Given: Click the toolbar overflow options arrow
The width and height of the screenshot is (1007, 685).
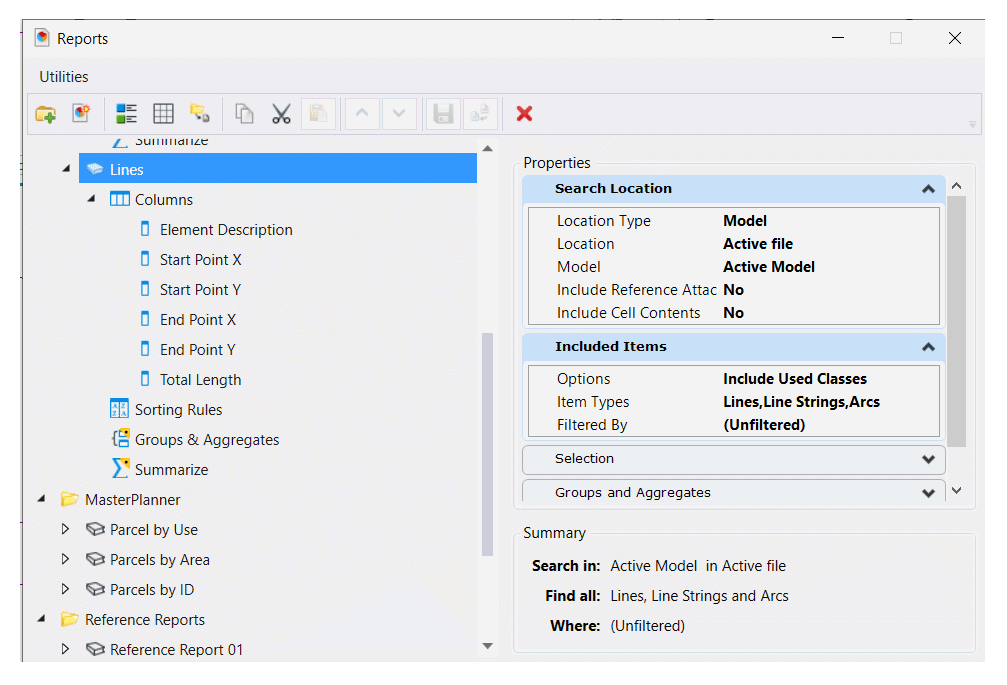Looking at the screenshot, I should pos(972,125).
